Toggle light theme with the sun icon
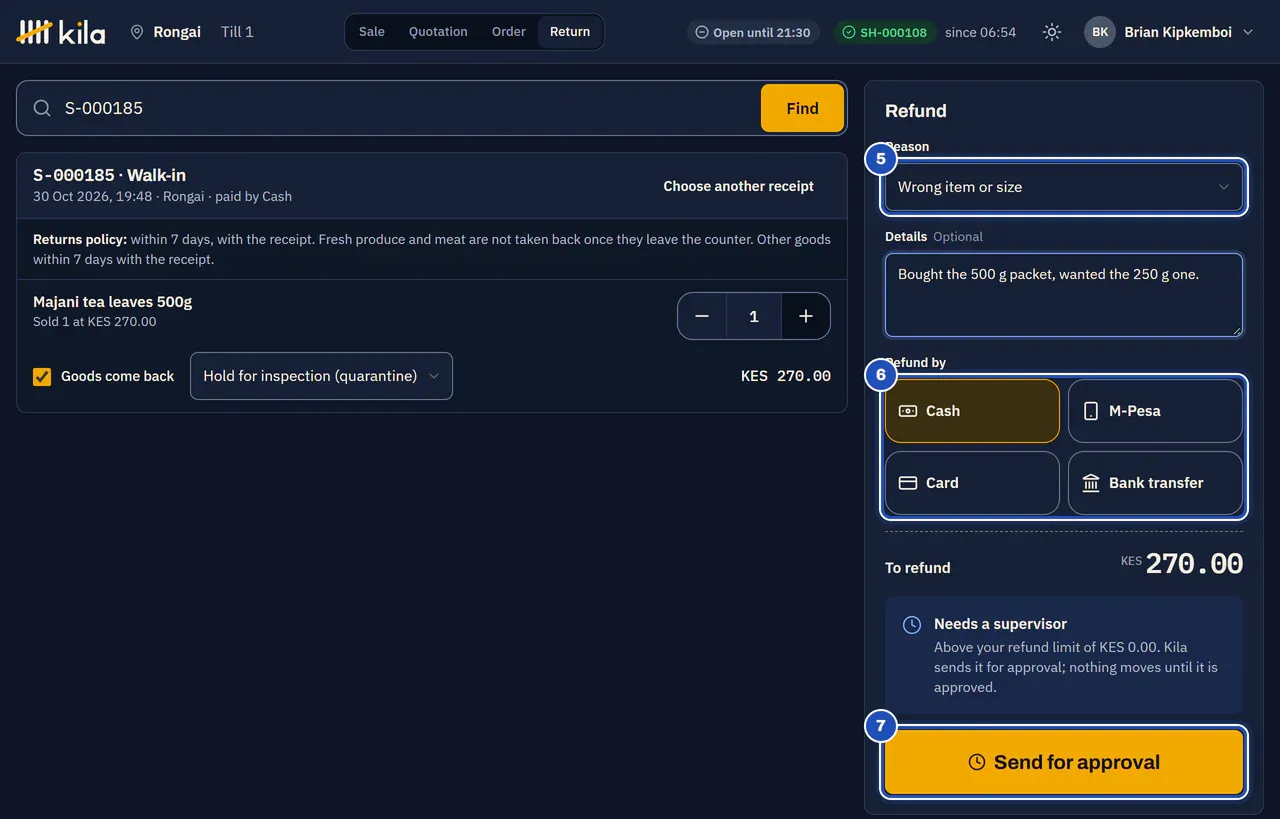 (x=1052, y=32)
